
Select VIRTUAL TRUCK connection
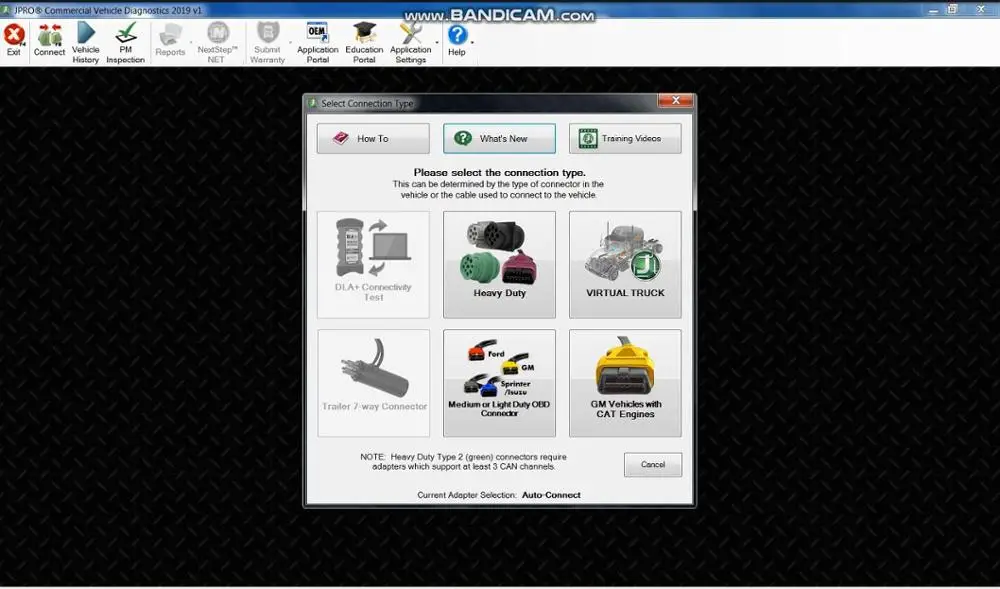[x=625, y=265]
